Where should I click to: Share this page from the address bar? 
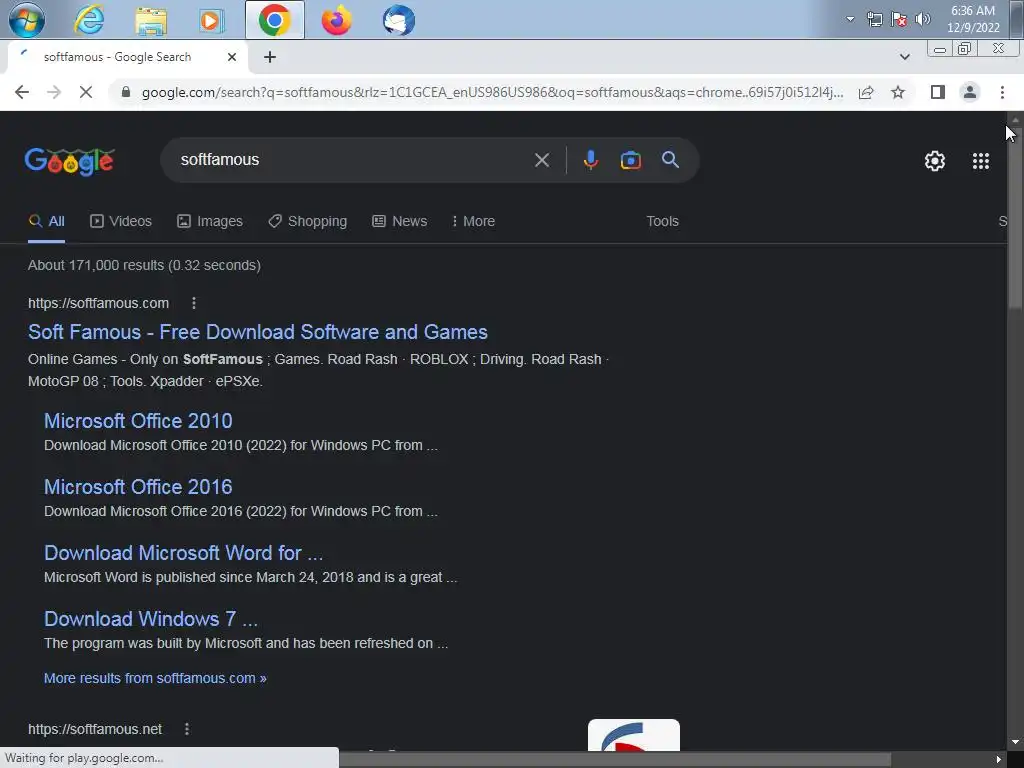(866, 92)
